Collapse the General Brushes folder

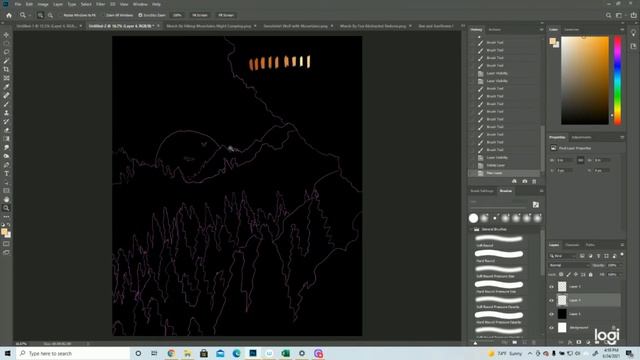point(471,229)
